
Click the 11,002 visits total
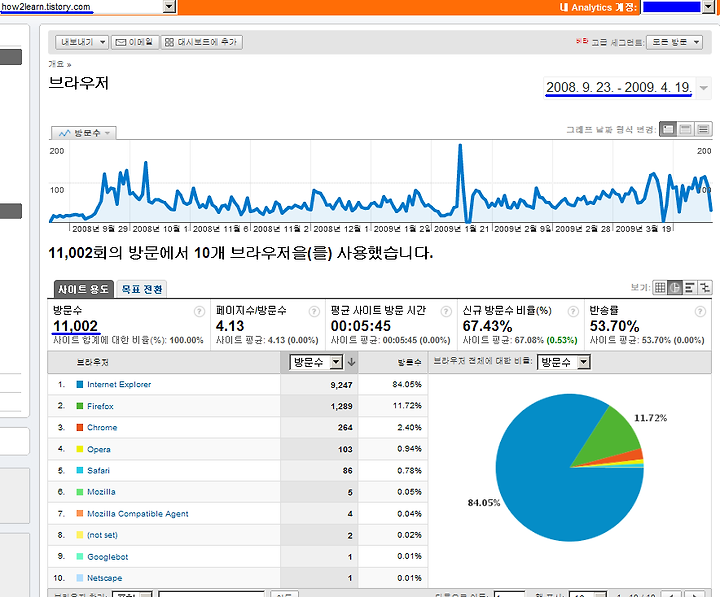(x=75, y=326)
